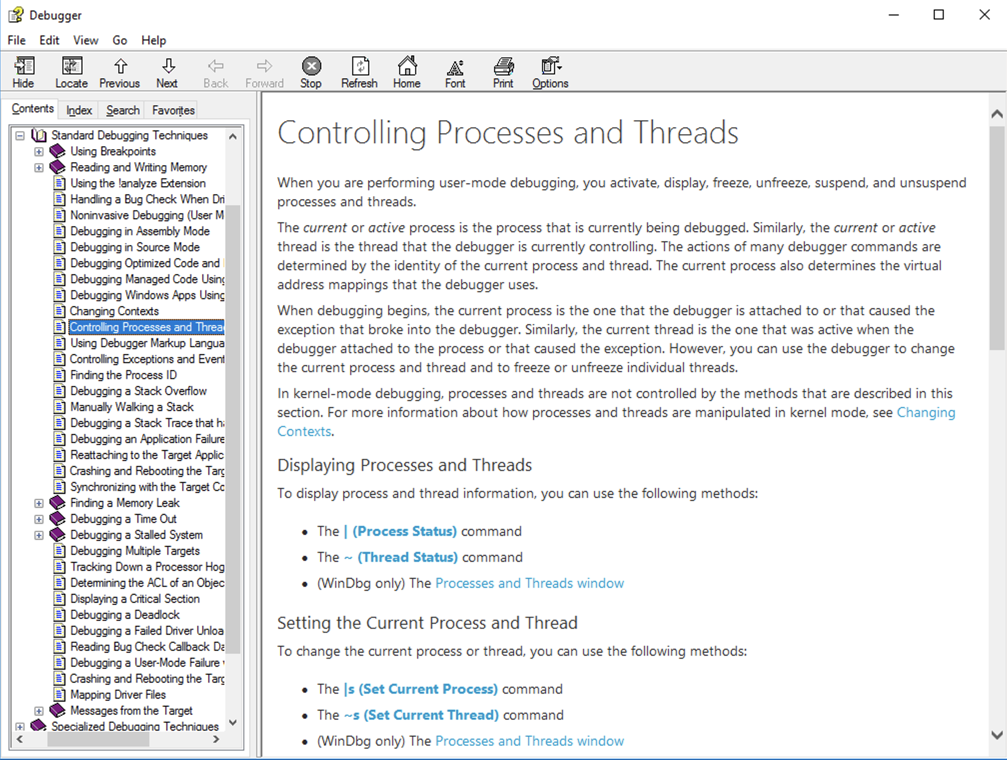Click the Hide toolbar icon
The height and width of the screenshot is (760, 1007).
[23, 72]
